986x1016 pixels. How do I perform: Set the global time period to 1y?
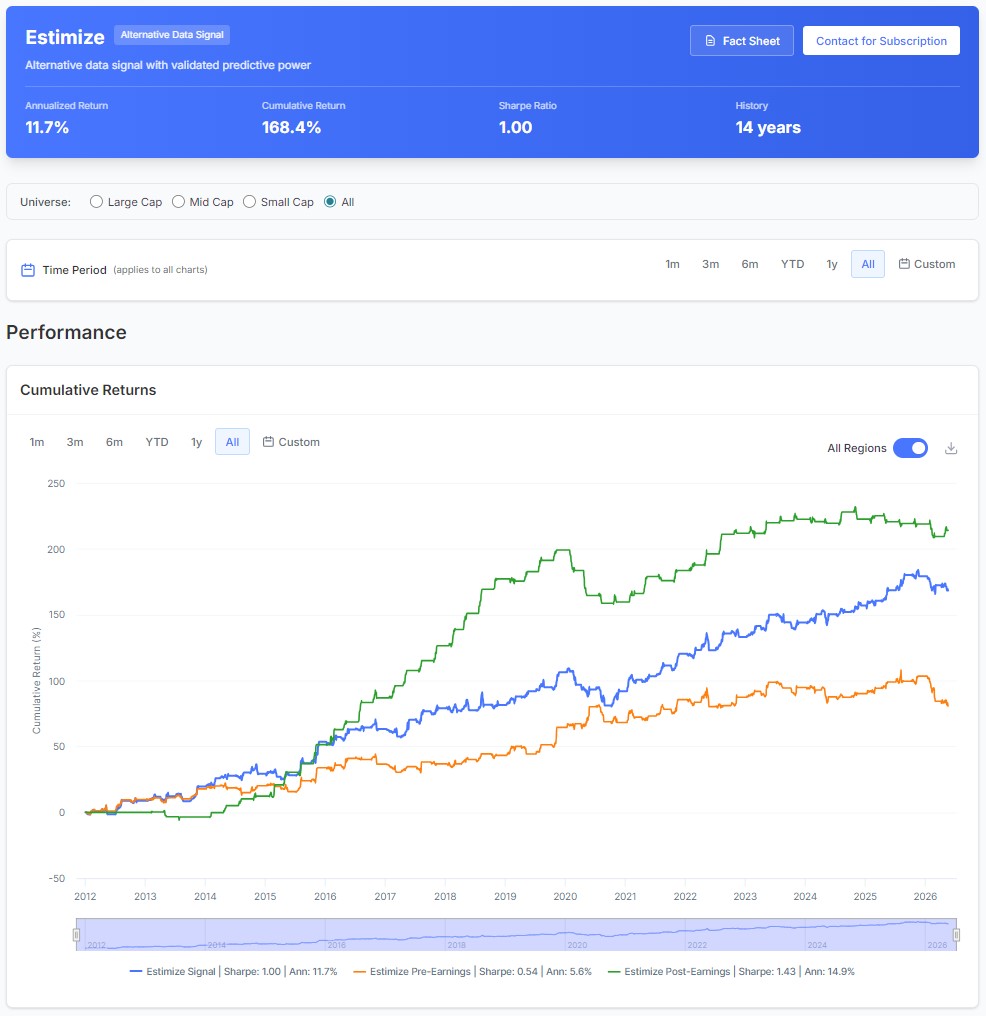pyautogui.click(x=831, y=264)
